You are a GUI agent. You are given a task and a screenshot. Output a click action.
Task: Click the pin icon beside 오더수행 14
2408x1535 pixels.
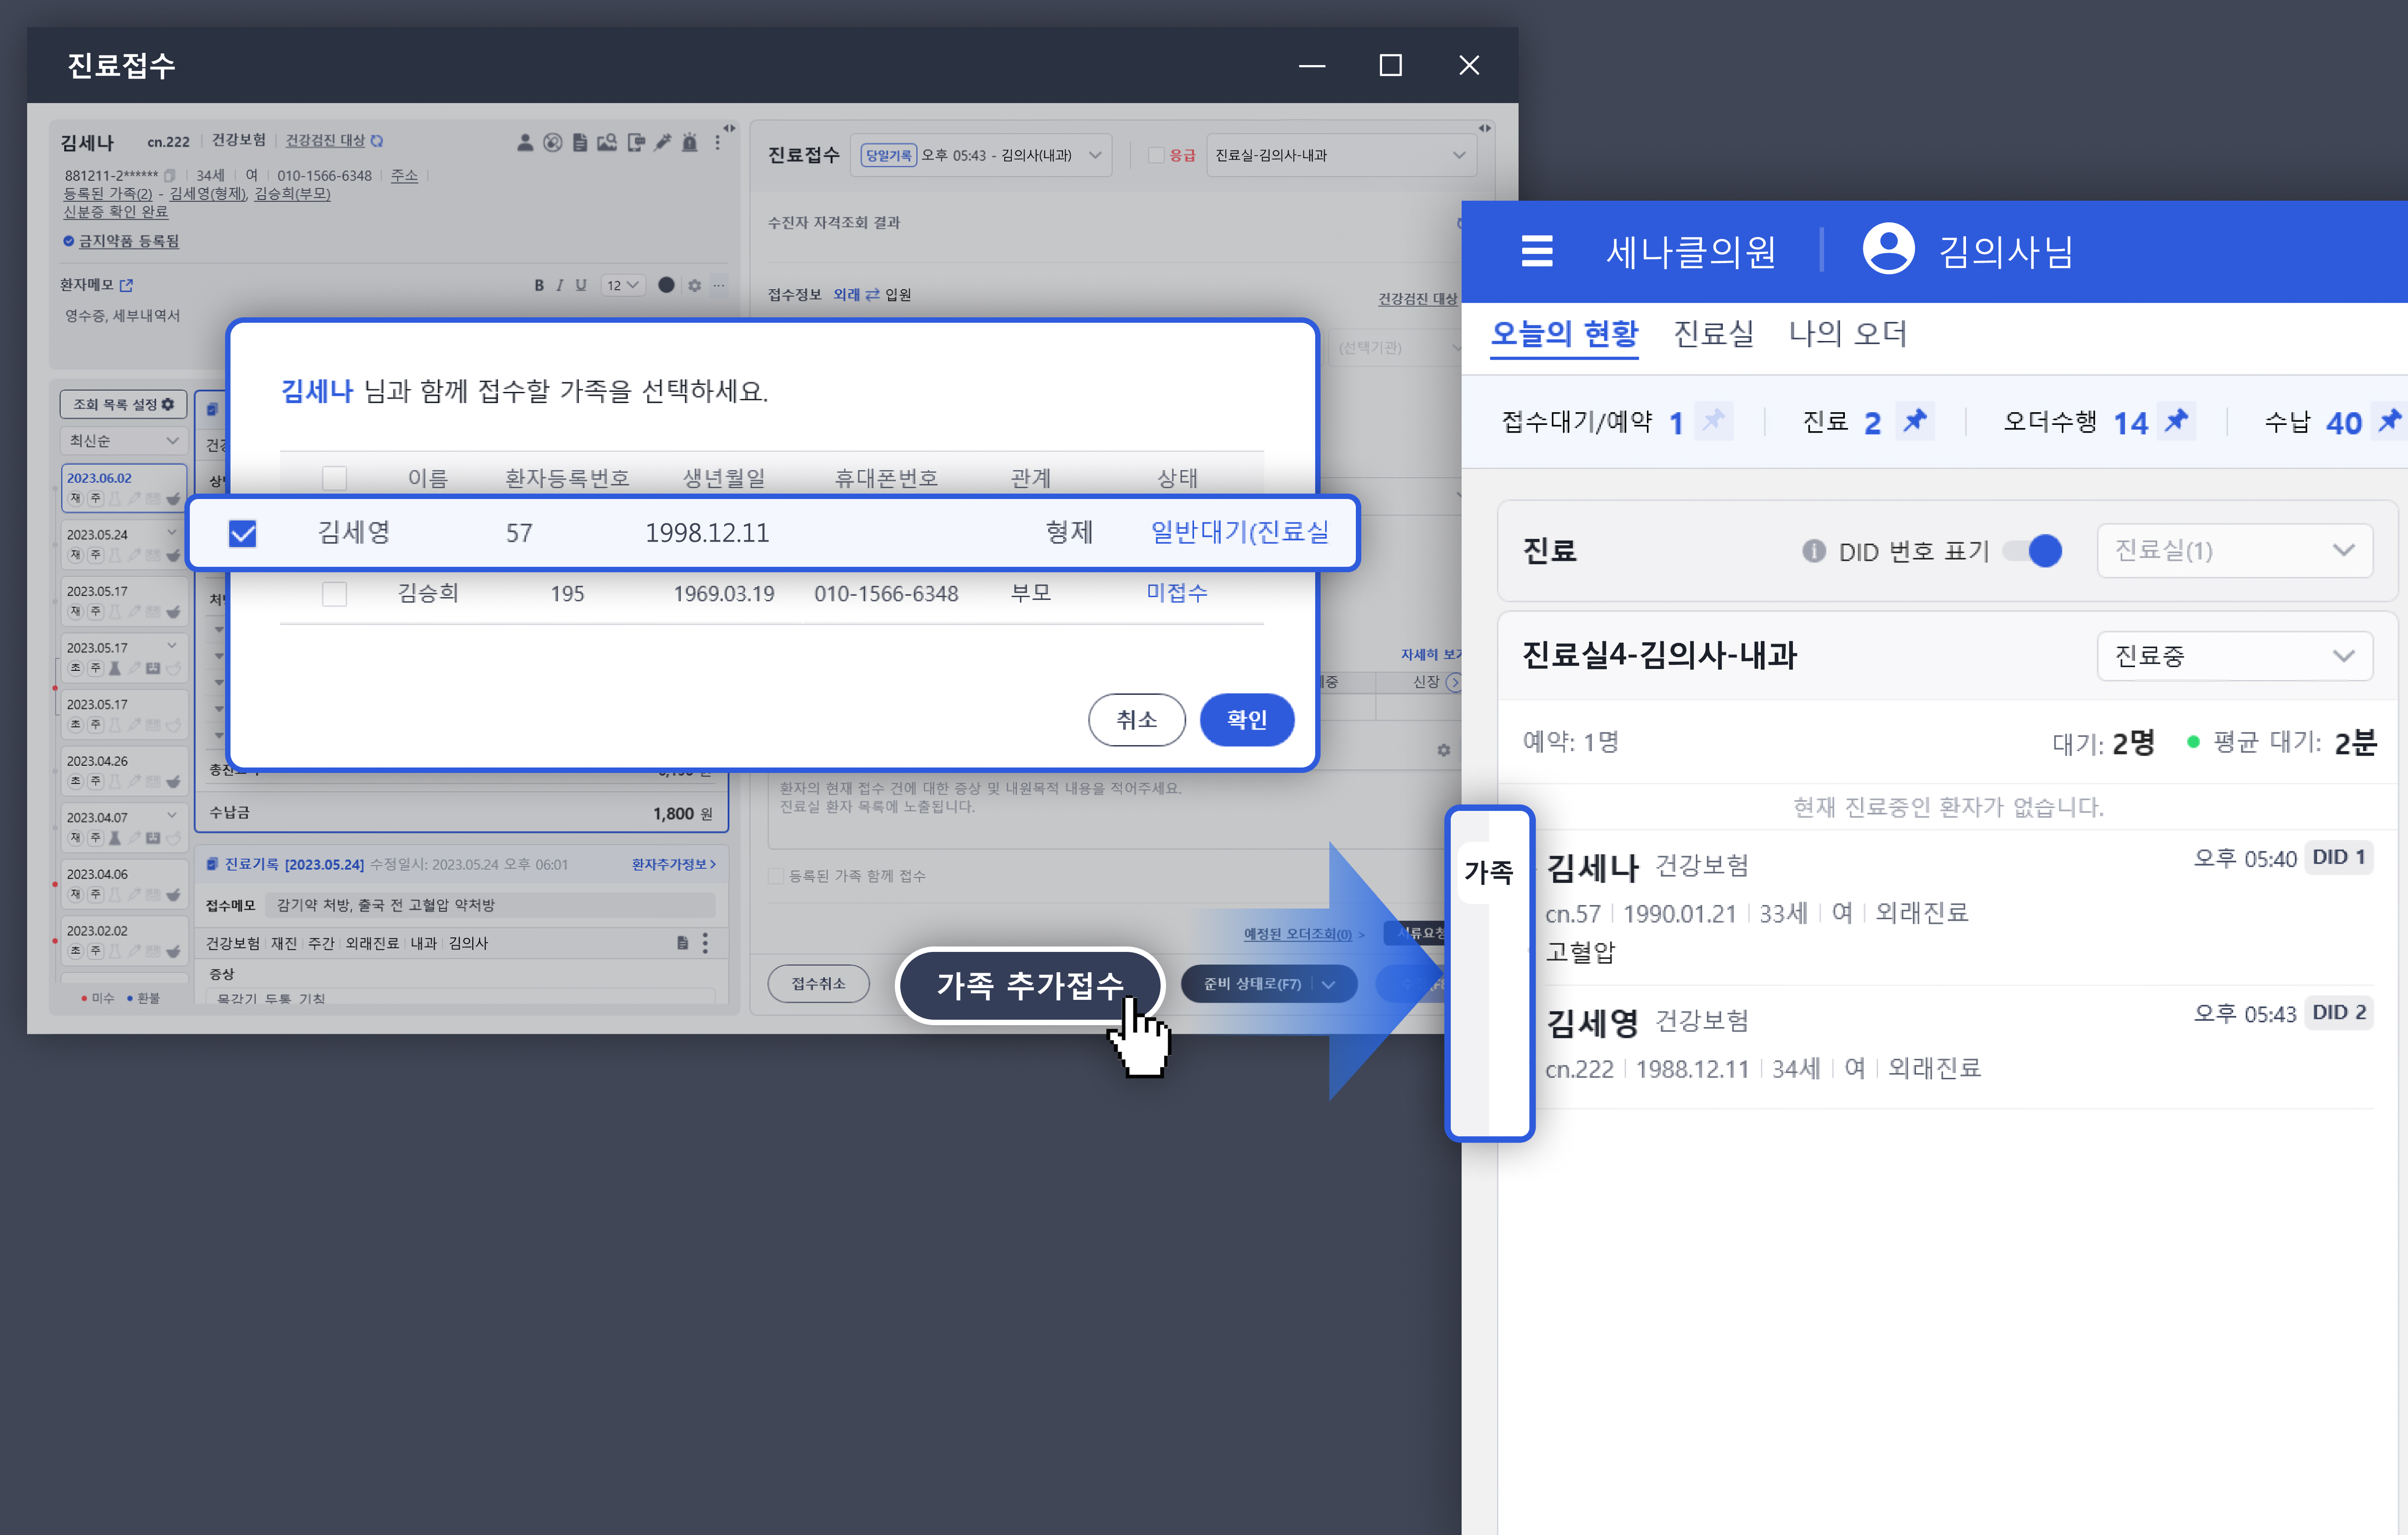pos(2176,421)
